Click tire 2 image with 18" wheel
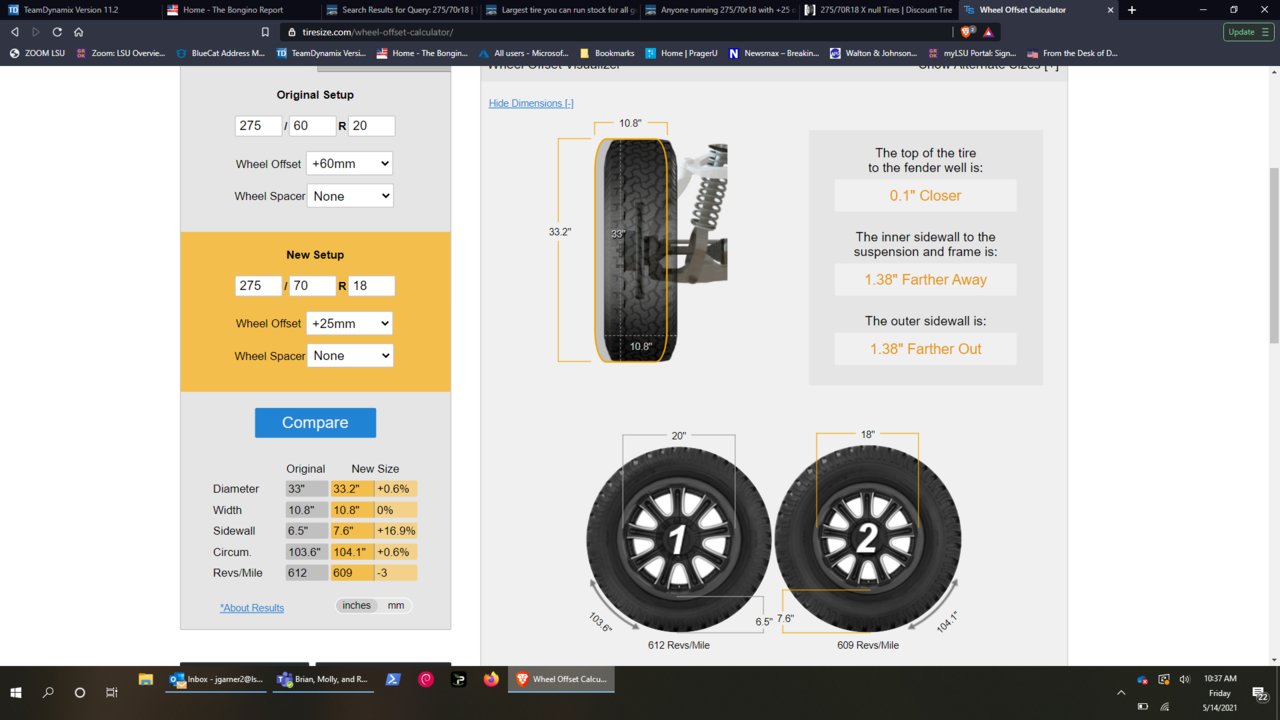 [868, 539]
